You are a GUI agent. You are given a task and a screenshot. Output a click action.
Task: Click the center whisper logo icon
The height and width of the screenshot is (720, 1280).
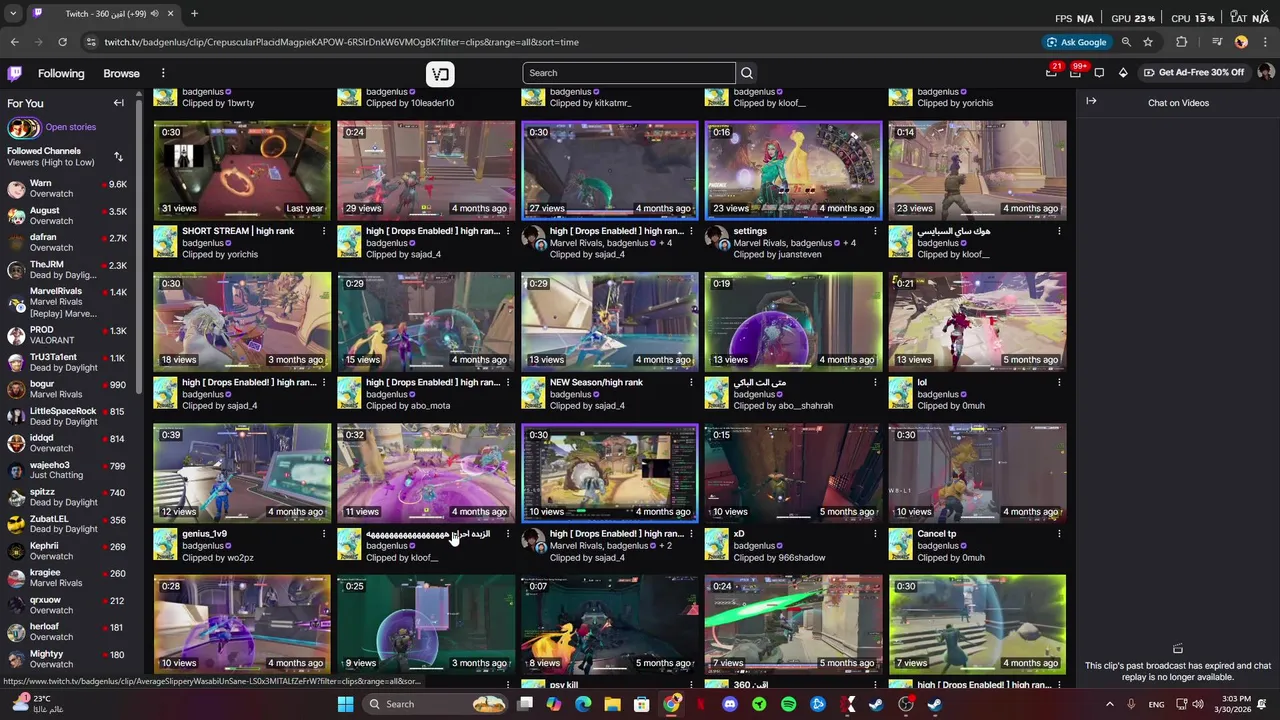click(440, 73)
